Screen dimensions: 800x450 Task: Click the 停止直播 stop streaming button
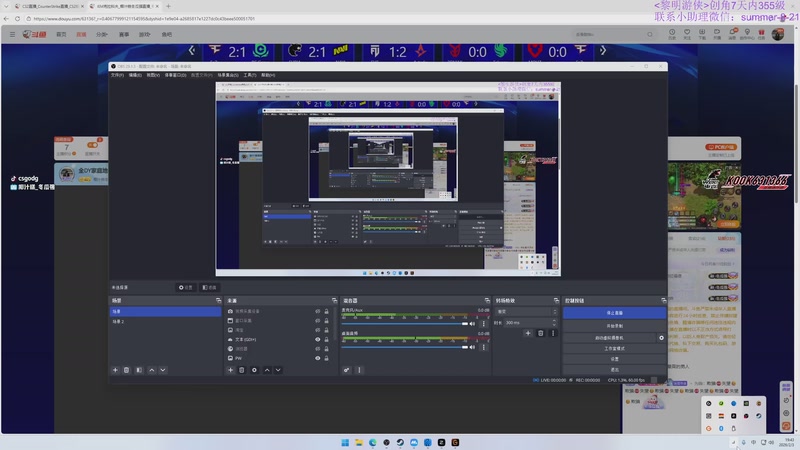tap(614, 313)
